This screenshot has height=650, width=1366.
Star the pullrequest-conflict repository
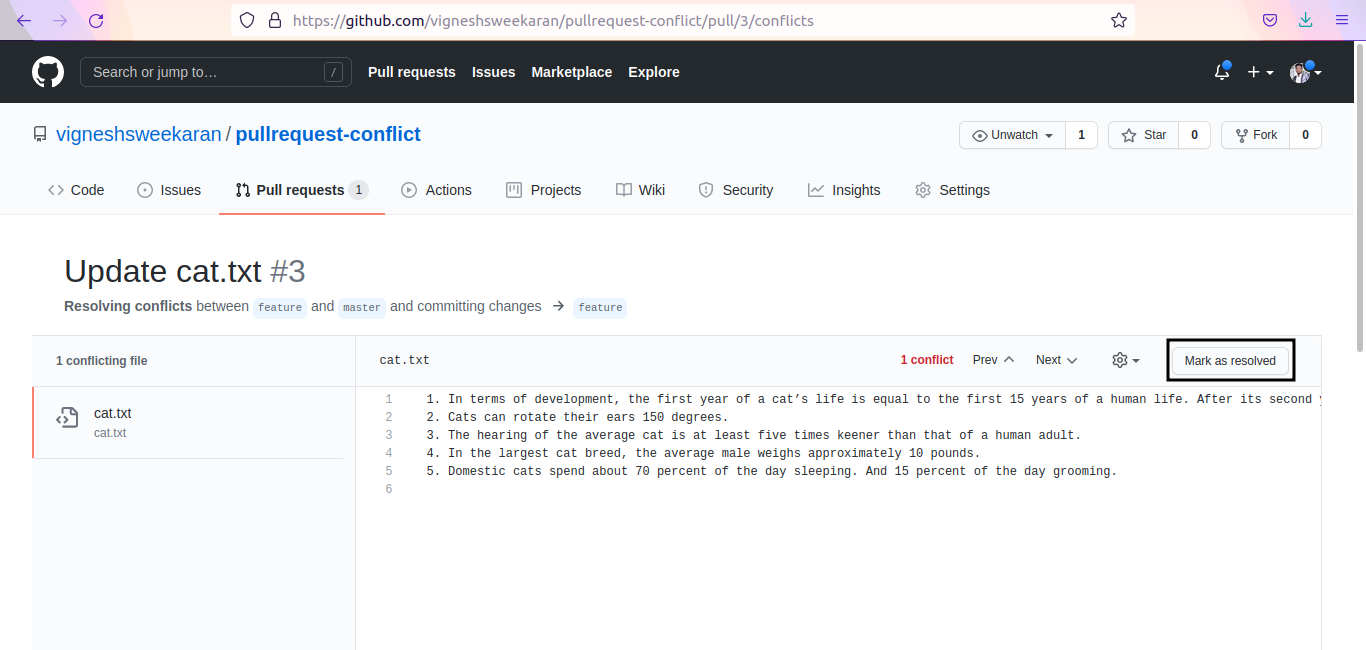tap(1142, 134)
